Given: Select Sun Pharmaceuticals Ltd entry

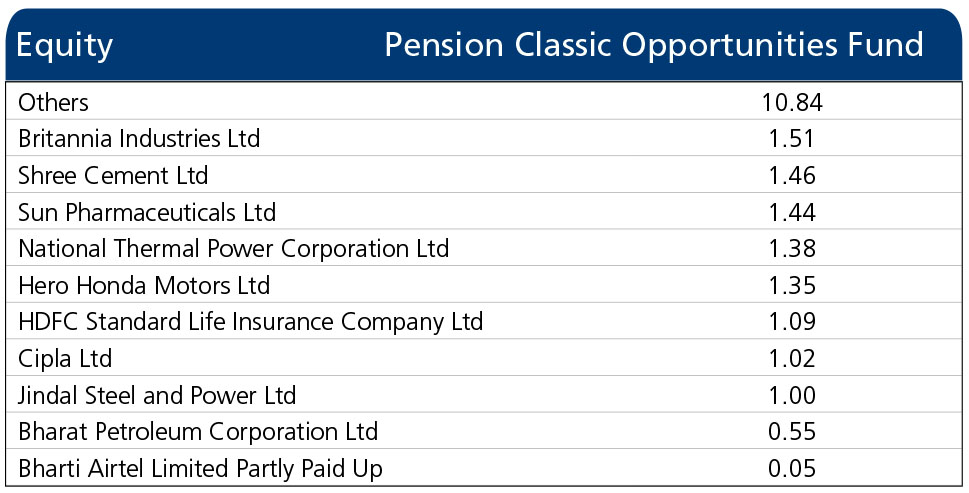Looking at the screenshot, I should (147, 212).
